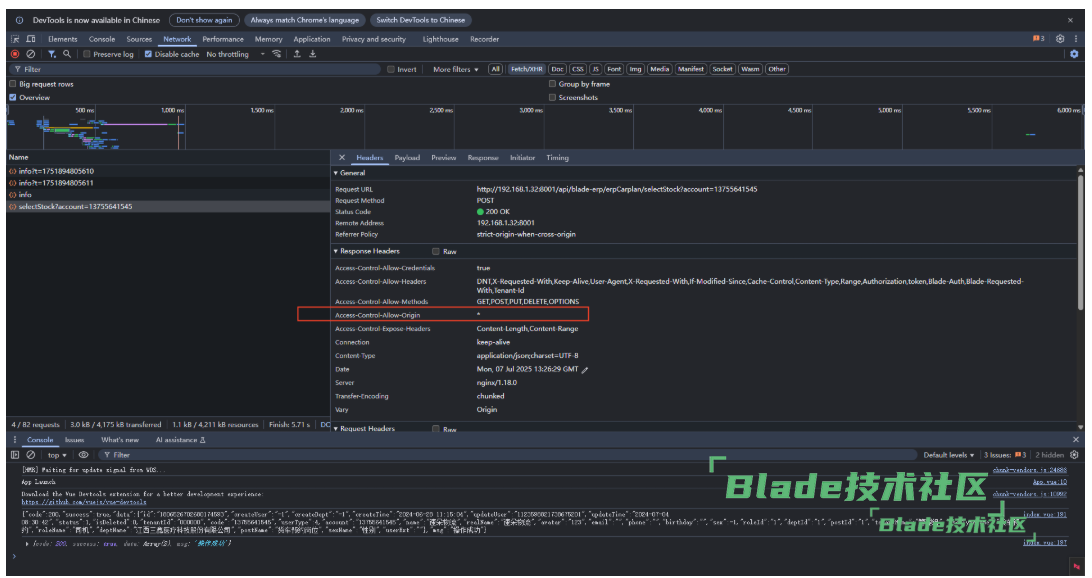Create live expression with eye icon
Image resolution: width=1092 pixels, height=578 pixels.
83,454
